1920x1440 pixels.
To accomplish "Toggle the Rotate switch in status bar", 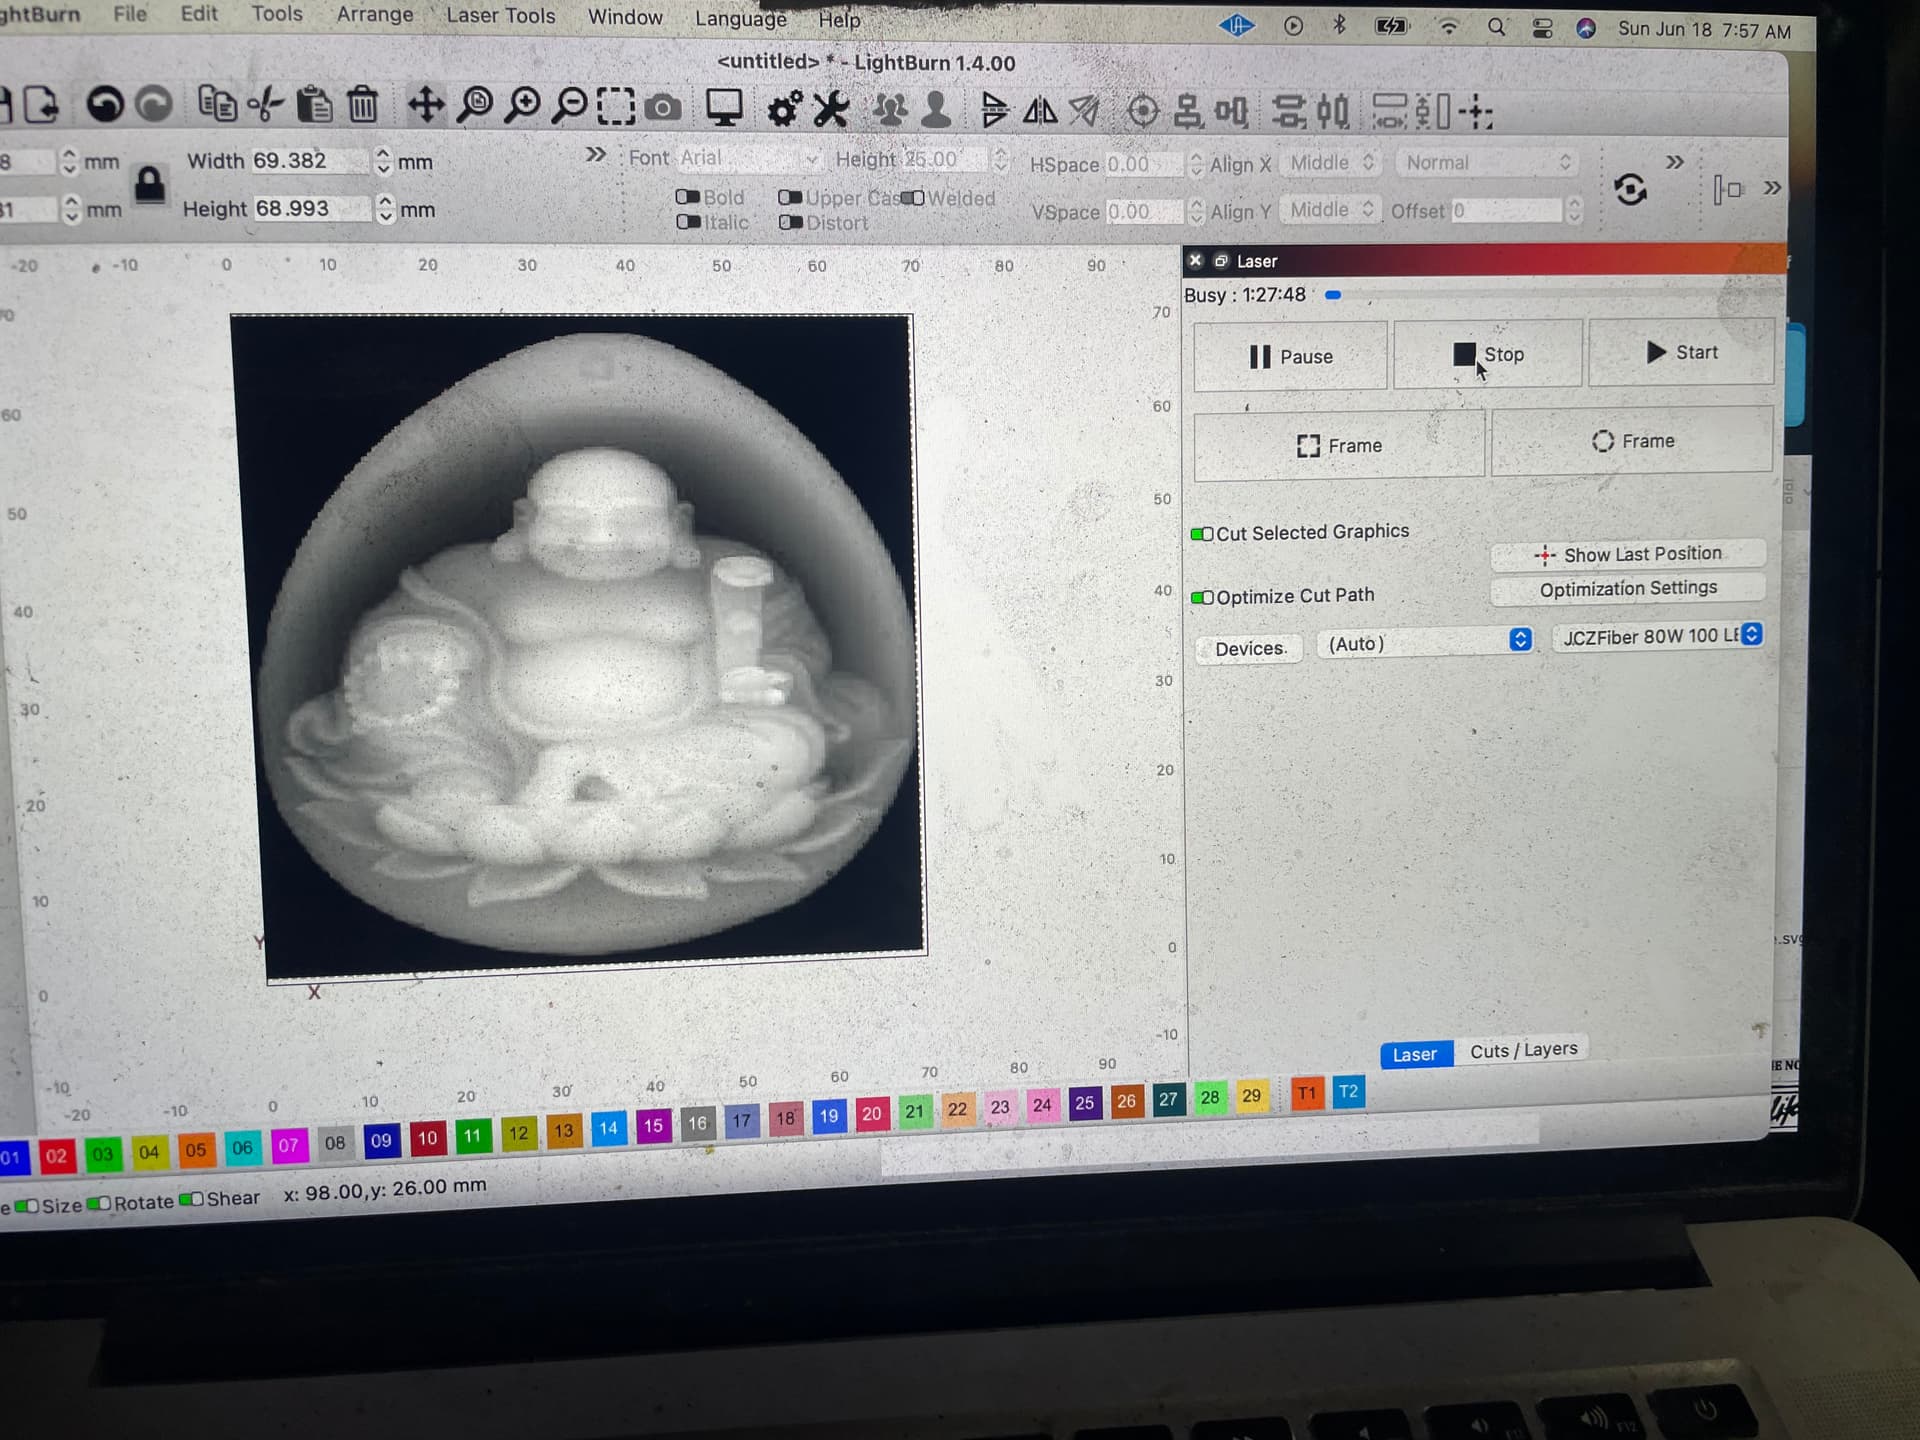I will tap(99, 1203).
